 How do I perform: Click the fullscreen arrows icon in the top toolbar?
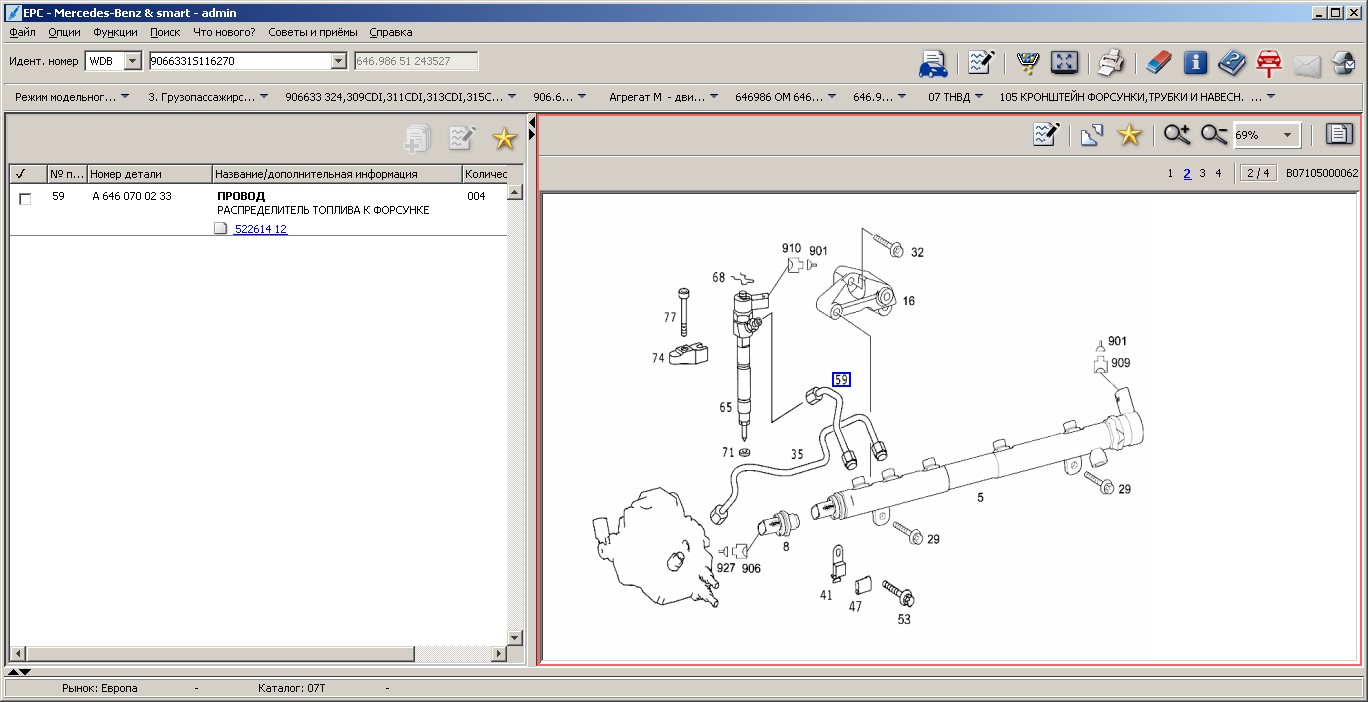(1064, 63)
